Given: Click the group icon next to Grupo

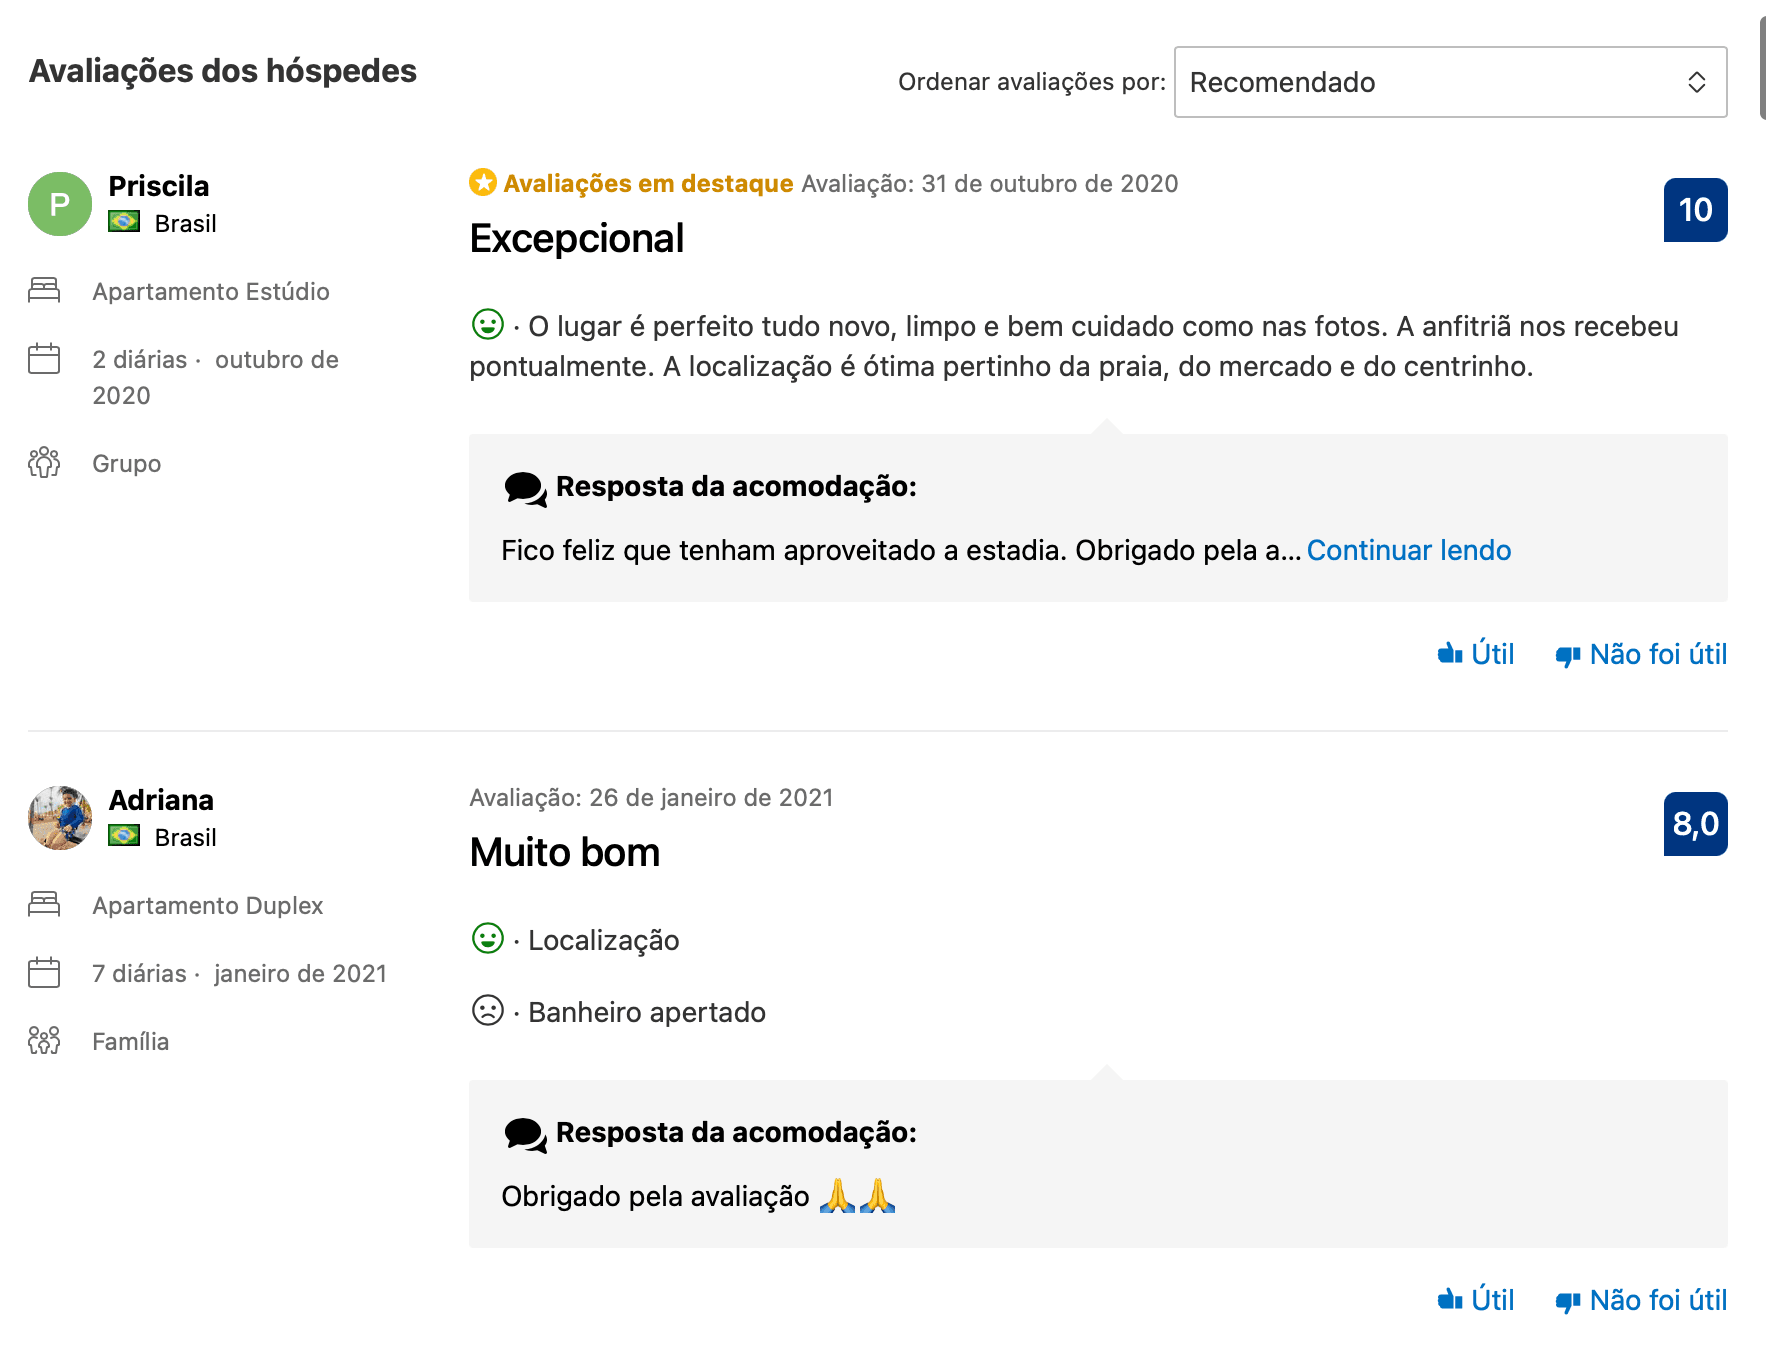Looking at the screenshot, I should pyautogui.click(x=44, y=463).
